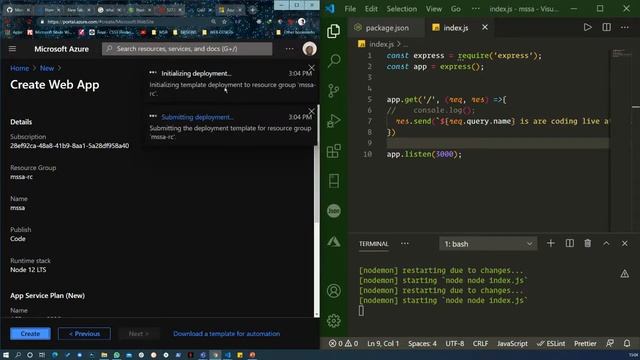This screenshot has width=640, height=360.
Task: Open the Submitting deployment link
Action: click(x=197, y=117)
